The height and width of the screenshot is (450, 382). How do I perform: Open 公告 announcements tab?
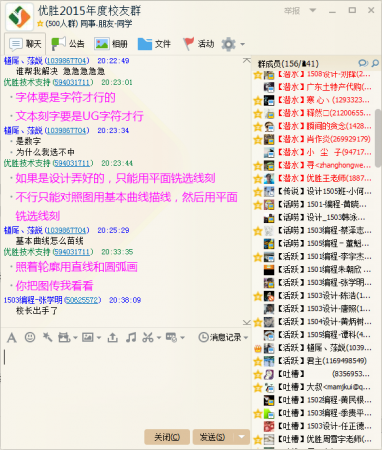pyautogui.click(x=68, y=44)
